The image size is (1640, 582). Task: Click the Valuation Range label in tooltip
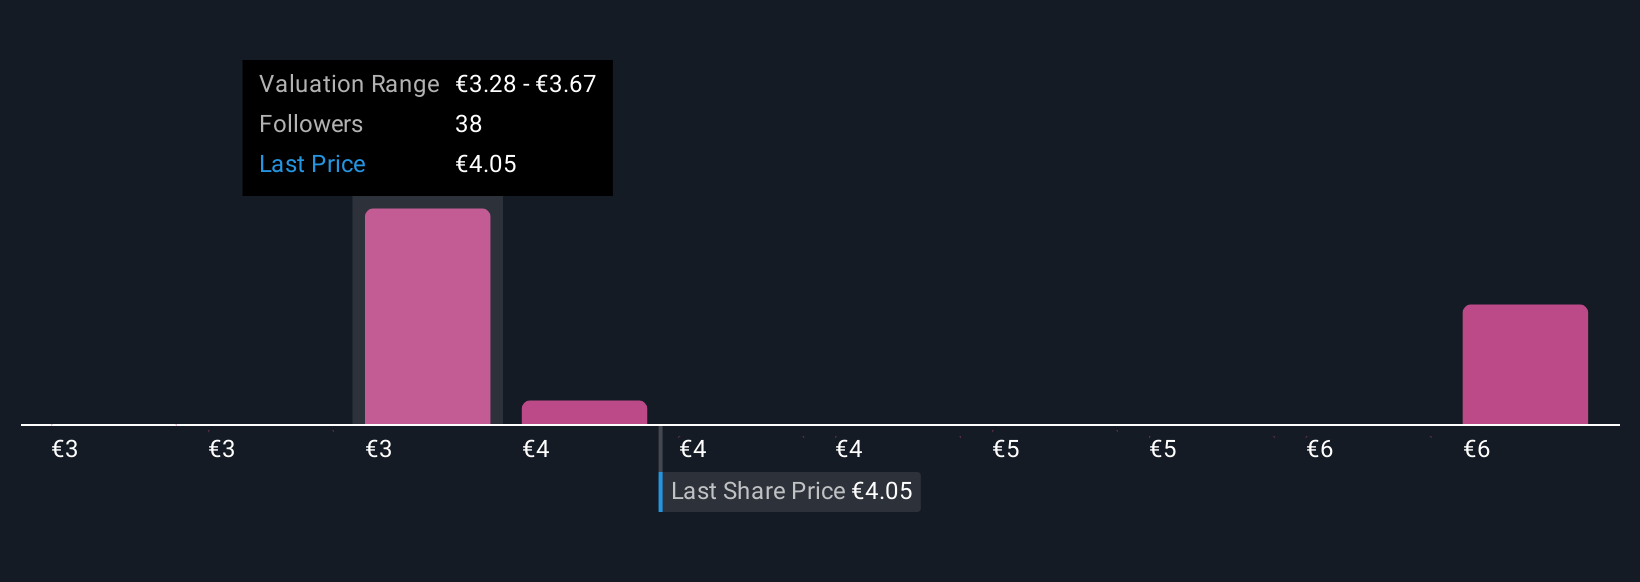(x=349, y=84)
